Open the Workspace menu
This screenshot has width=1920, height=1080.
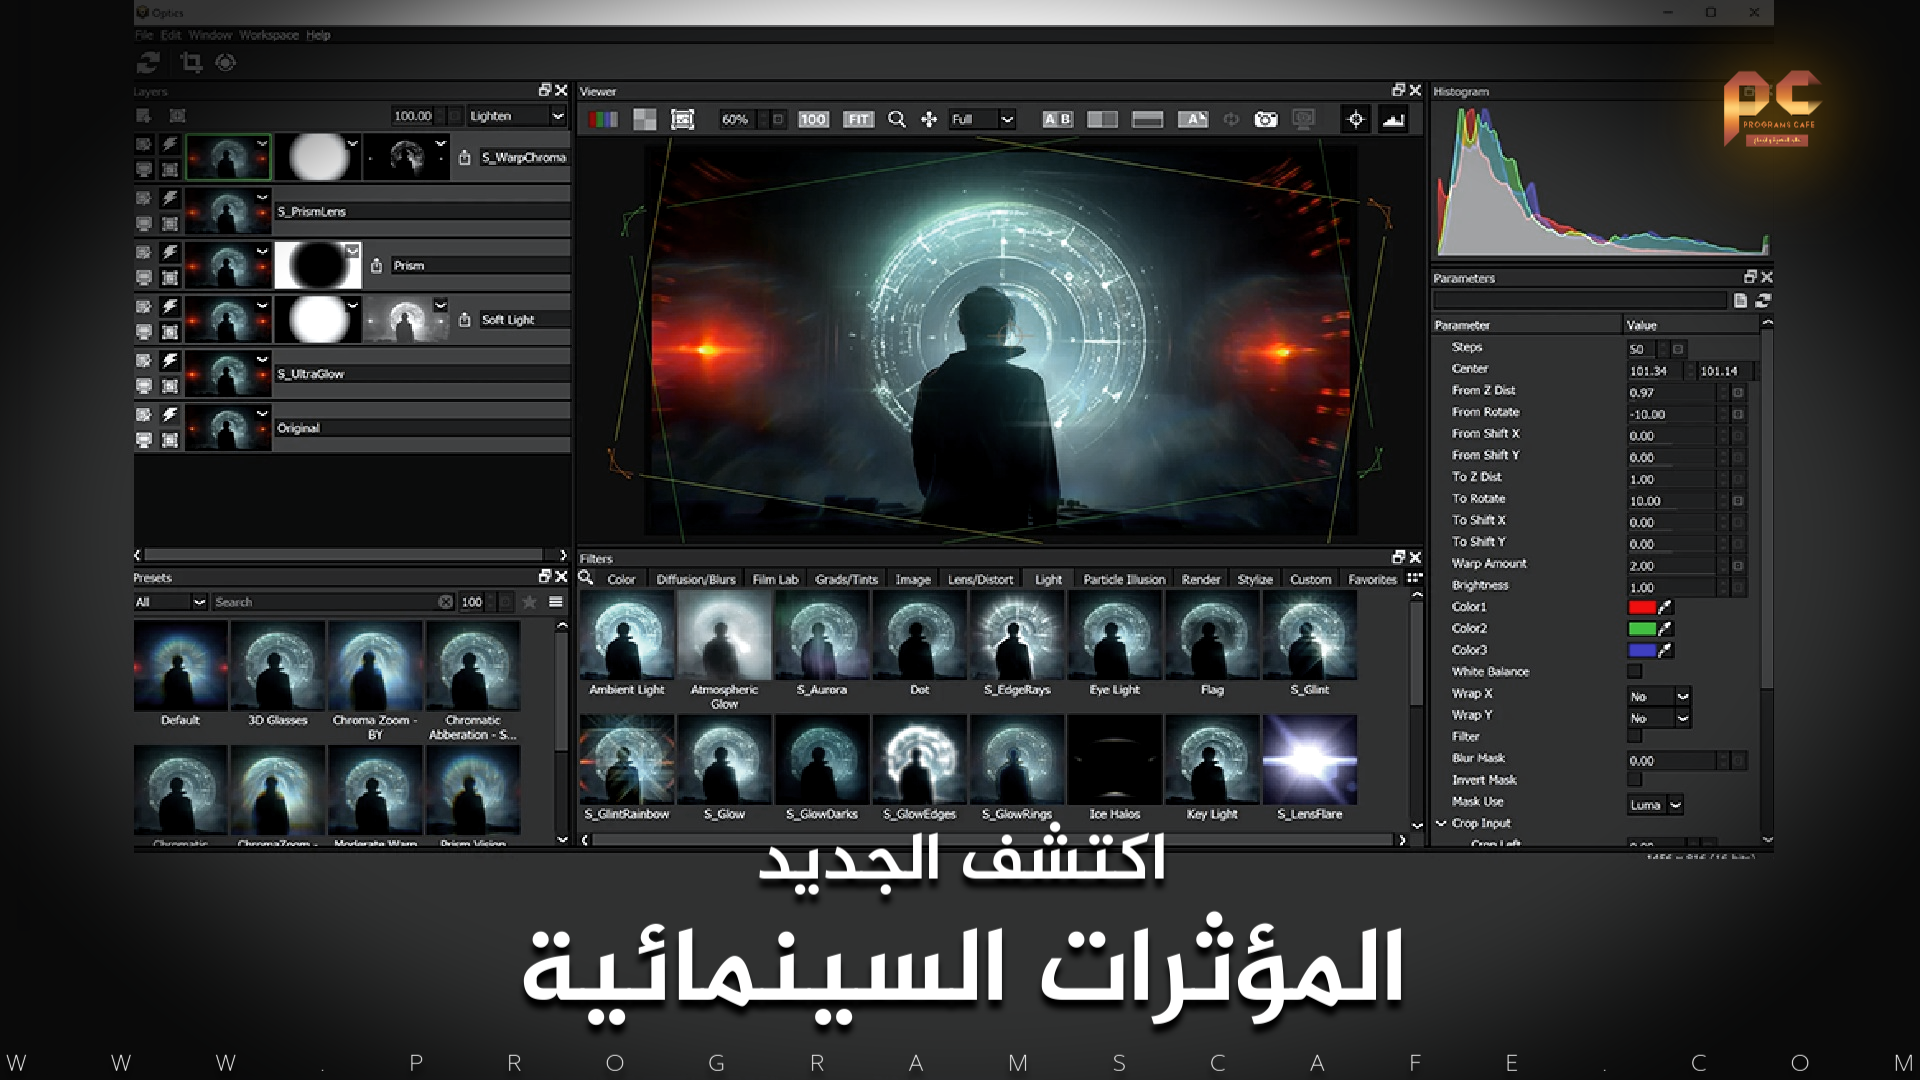pyautogui.click(x=268, y=35)
